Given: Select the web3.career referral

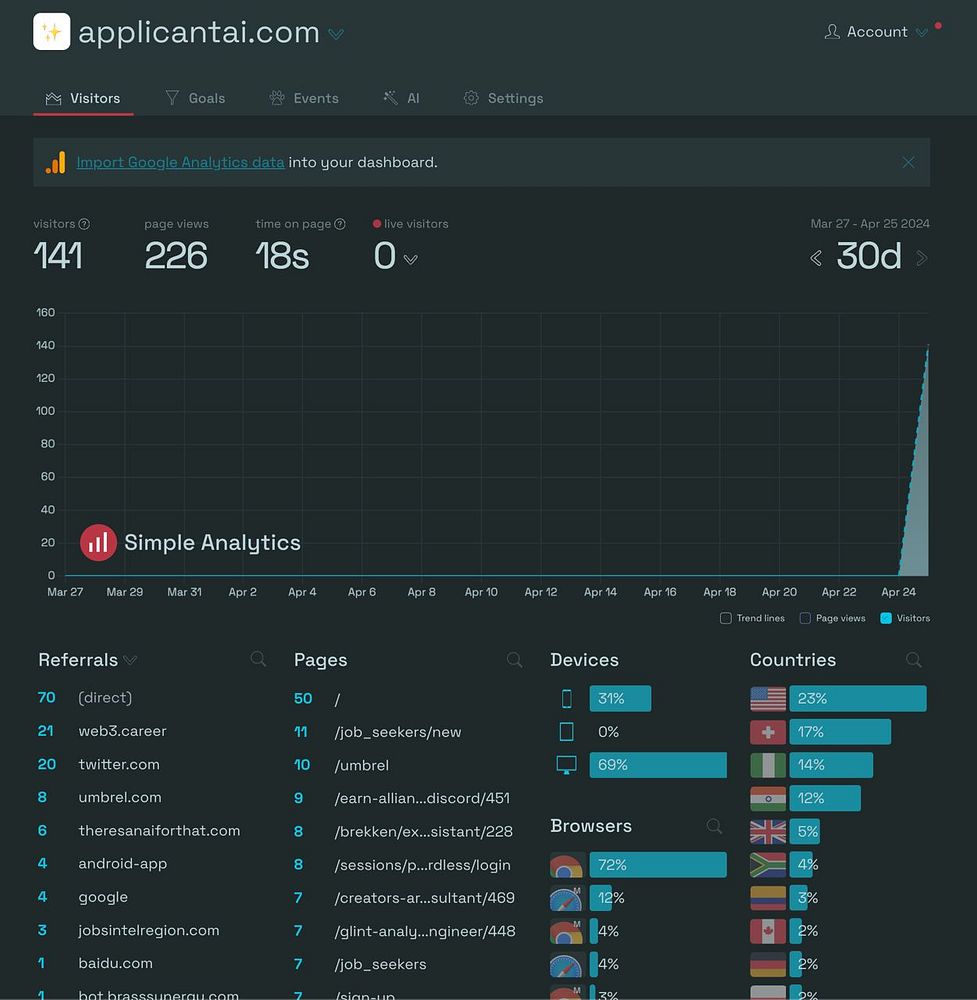Looking at the screenshot, I should click(152, 731).
